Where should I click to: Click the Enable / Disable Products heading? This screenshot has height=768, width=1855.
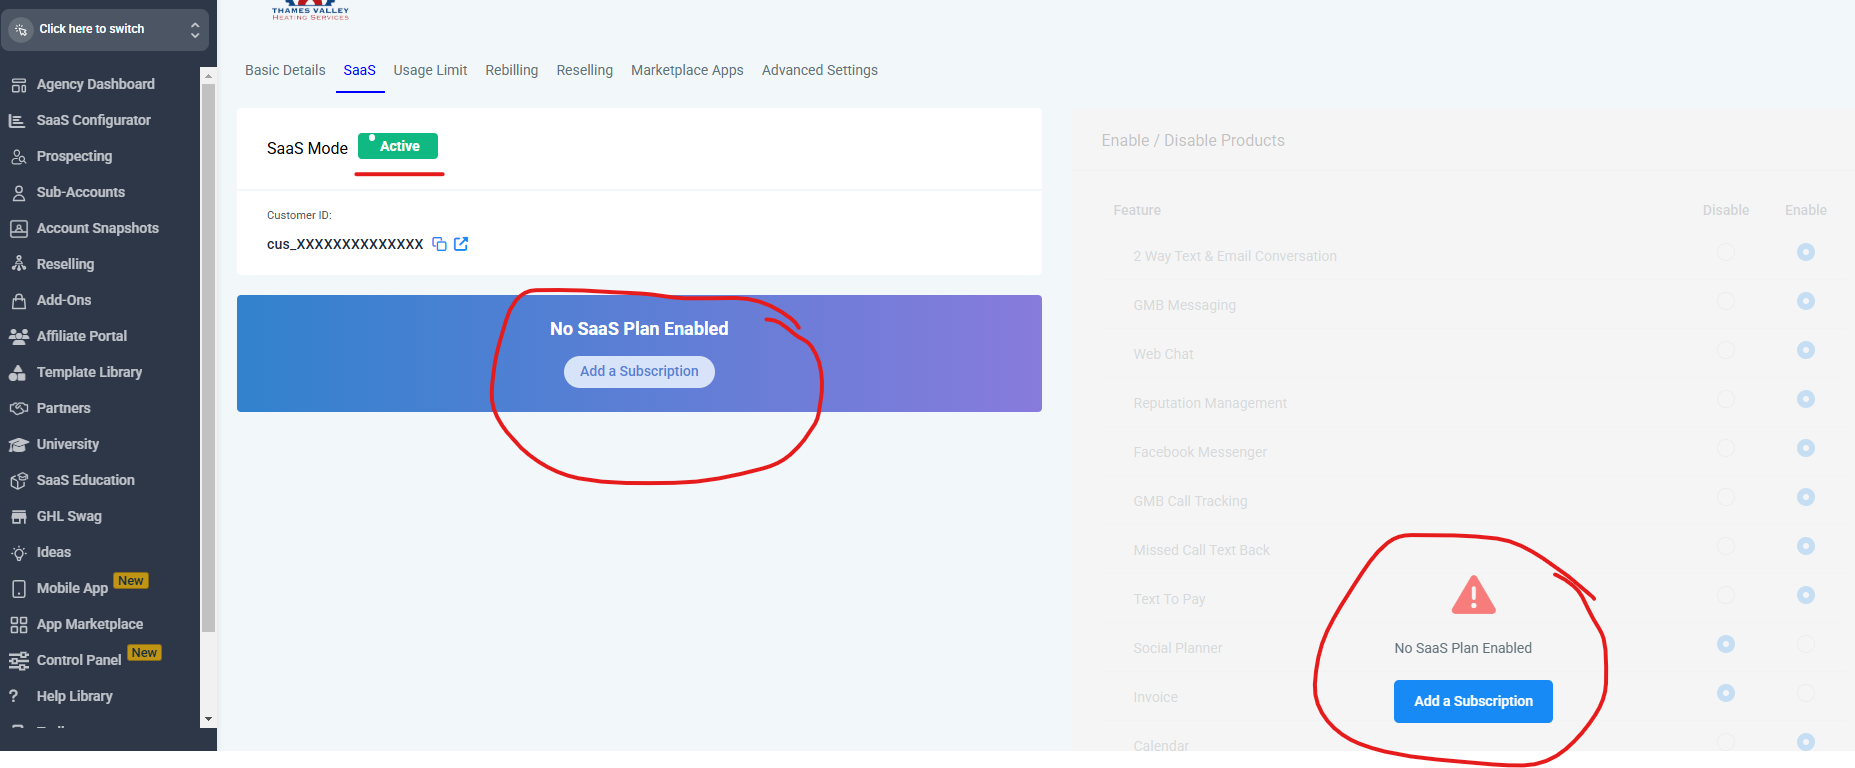pyautogui.click(x=1193, y=141)
